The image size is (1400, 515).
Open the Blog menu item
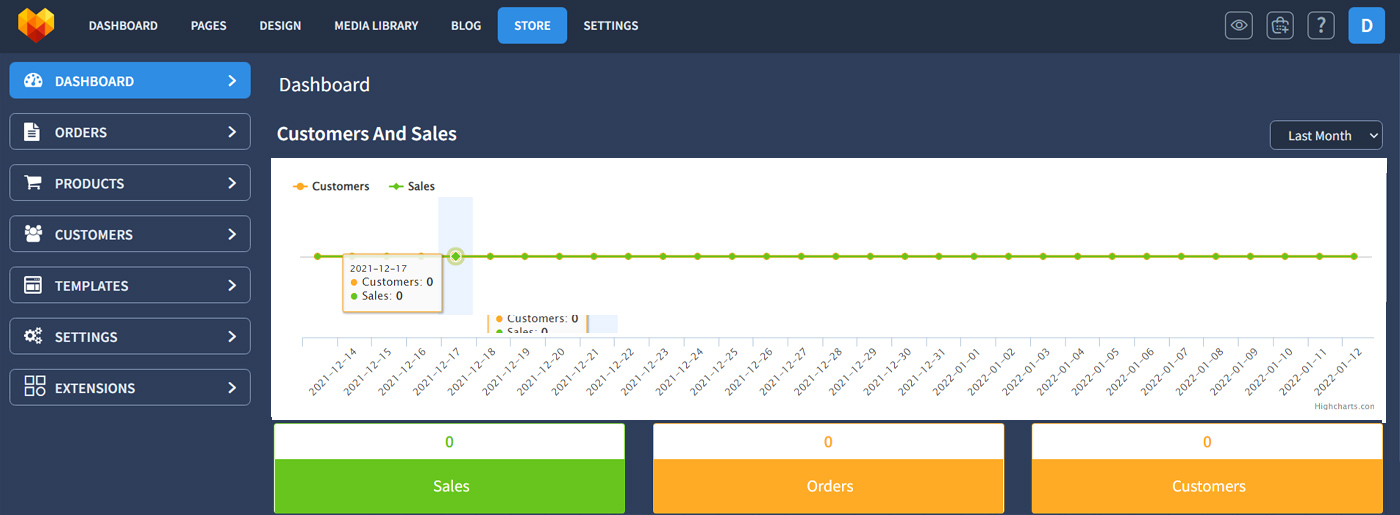(x=466, y=26)
